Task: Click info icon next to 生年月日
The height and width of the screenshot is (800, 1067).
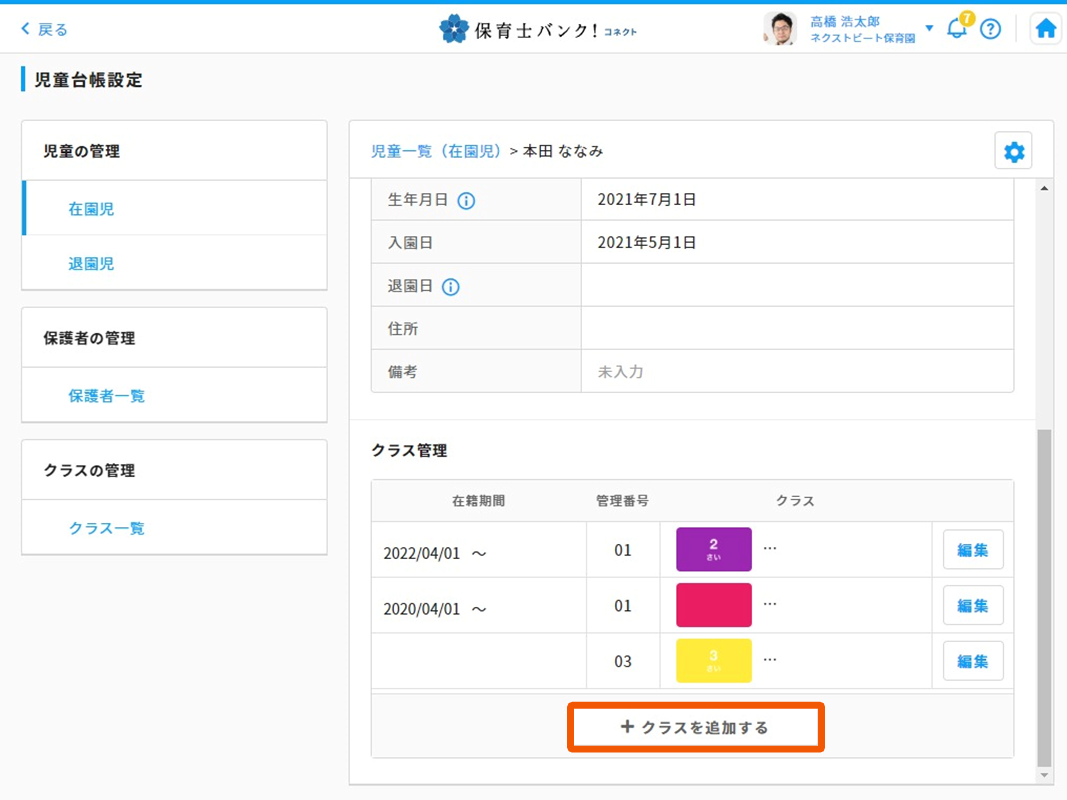Action: (466, 201)
